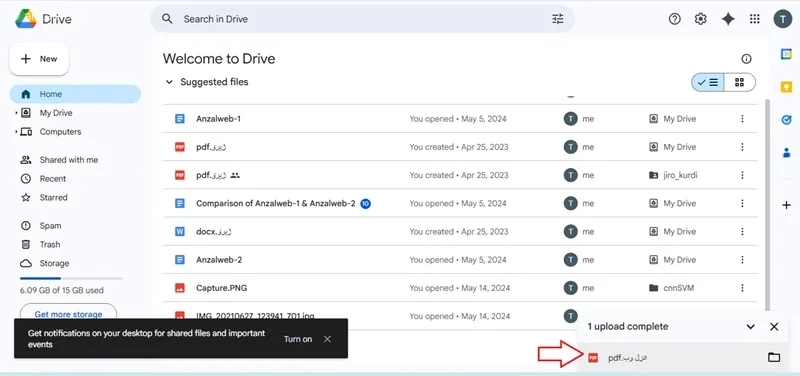
Task: Show file location folder icon in upload panel
Action: [774, 357]
